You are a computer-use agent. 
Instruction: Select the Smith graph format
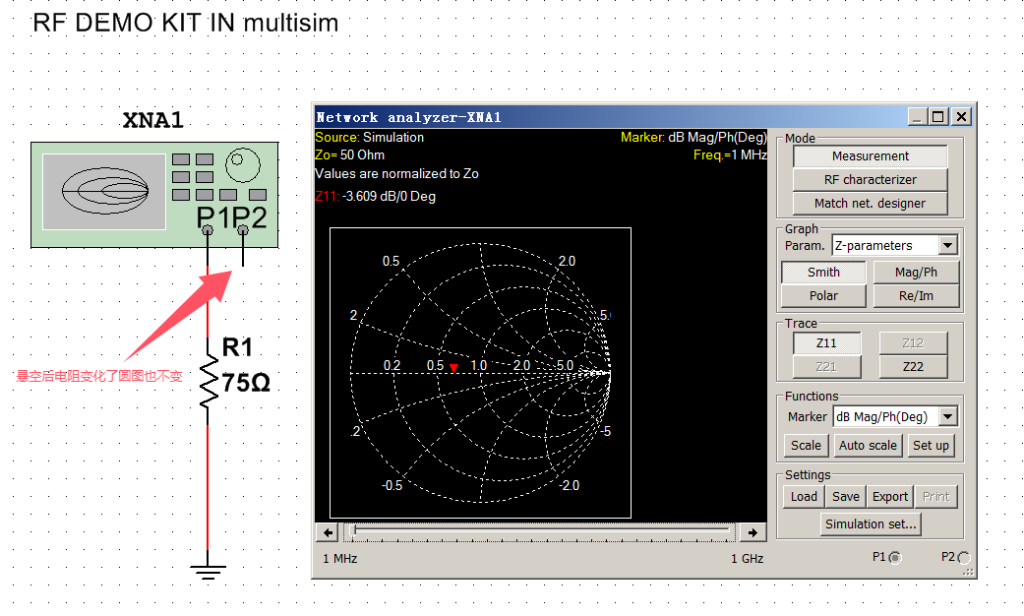tap(824, 272)
